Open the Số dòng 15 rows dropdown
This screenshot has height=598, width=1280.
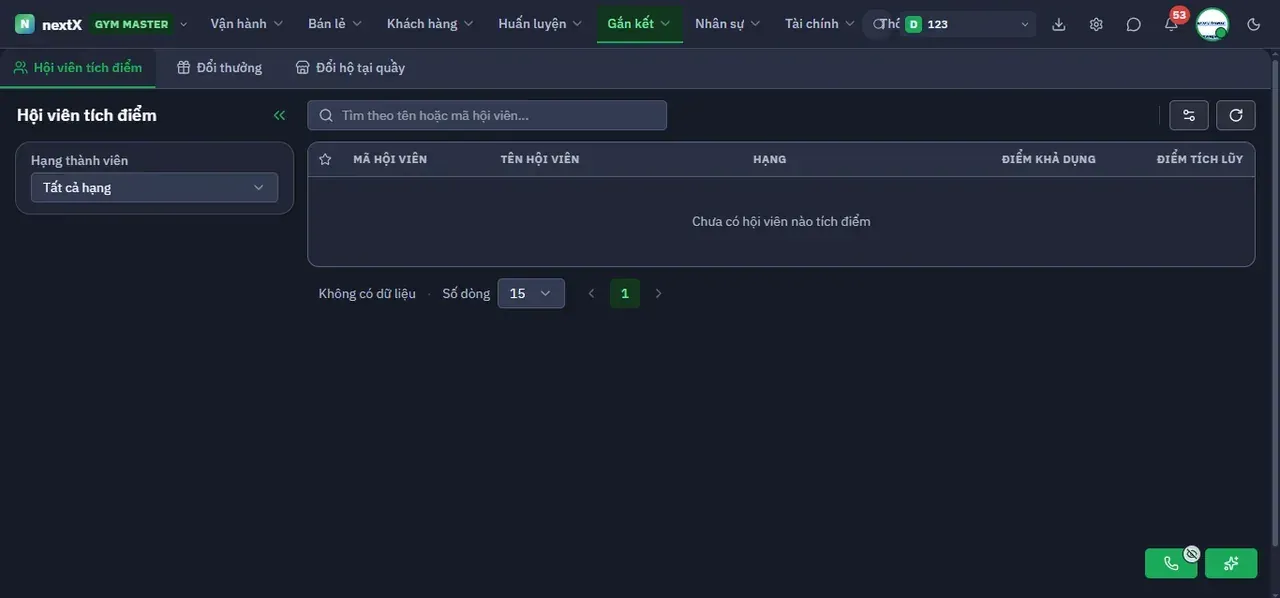tap(531, 293)
